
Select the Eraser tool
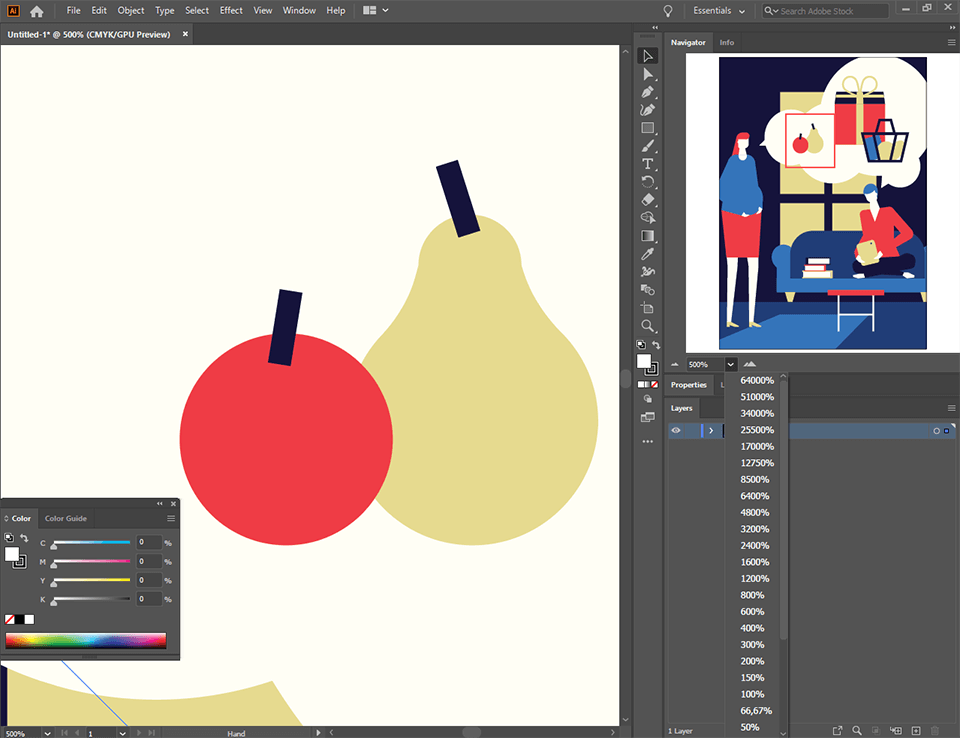point(648,200)
